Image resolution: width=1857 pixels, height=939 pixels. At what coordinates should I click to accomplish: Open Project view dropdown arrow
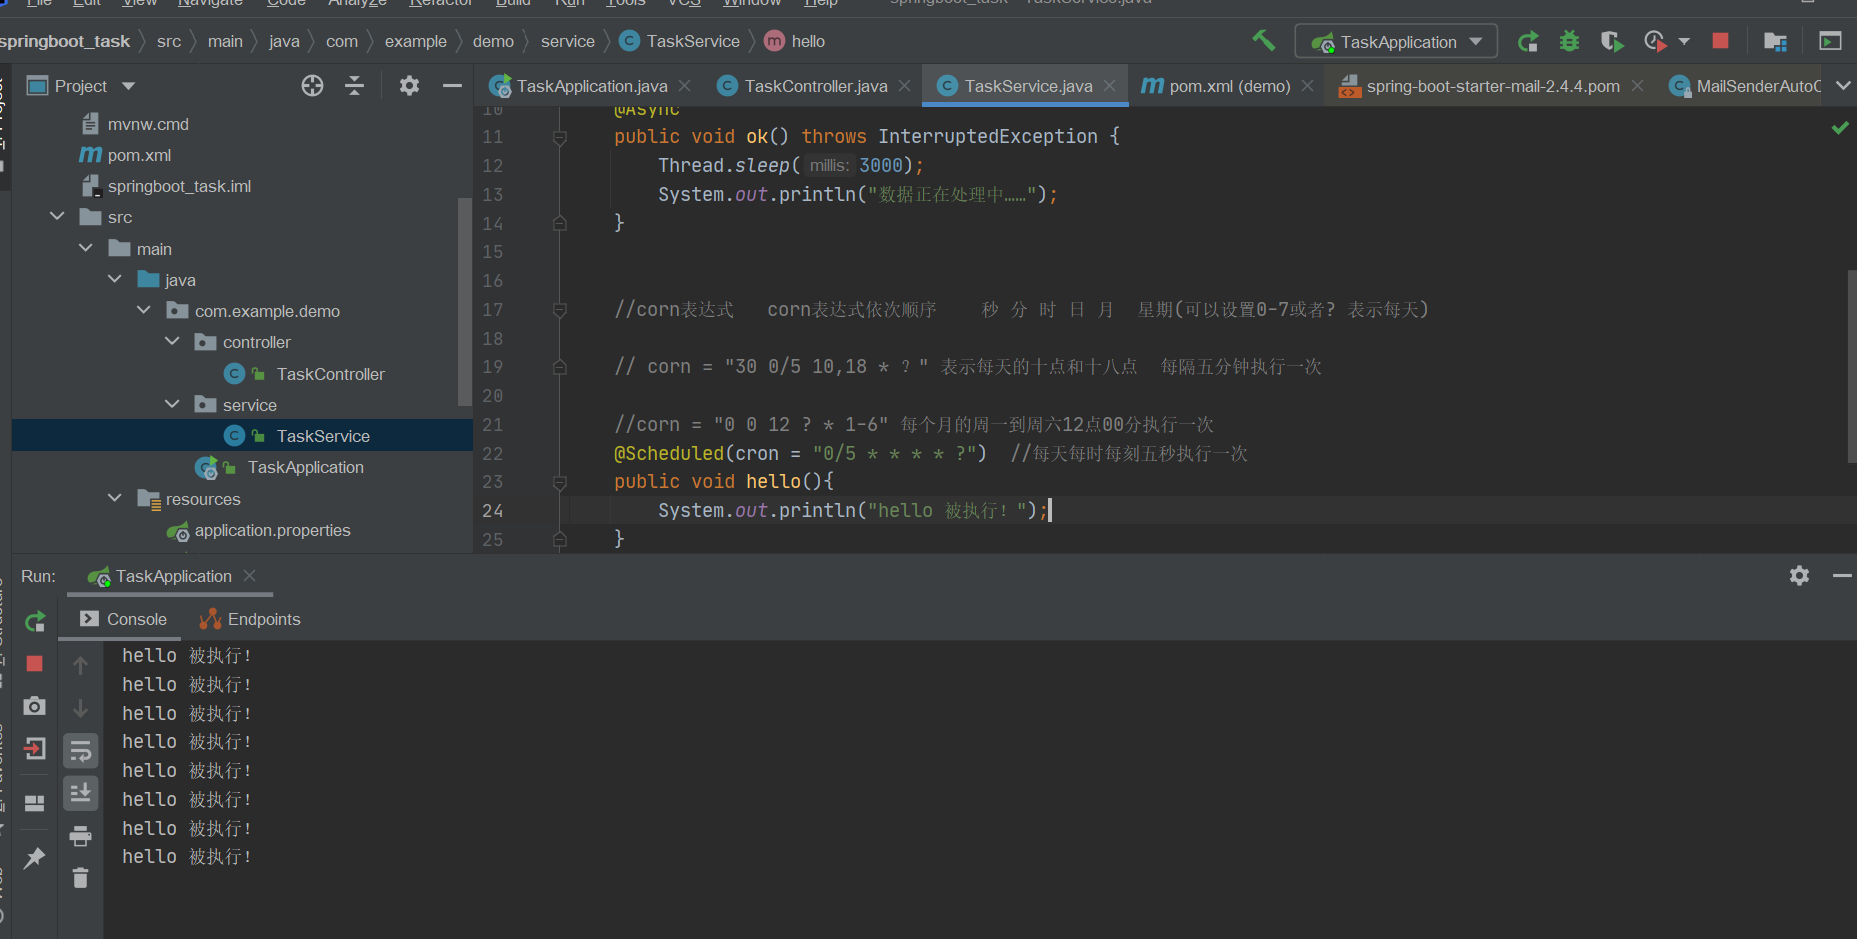(129, 86)
